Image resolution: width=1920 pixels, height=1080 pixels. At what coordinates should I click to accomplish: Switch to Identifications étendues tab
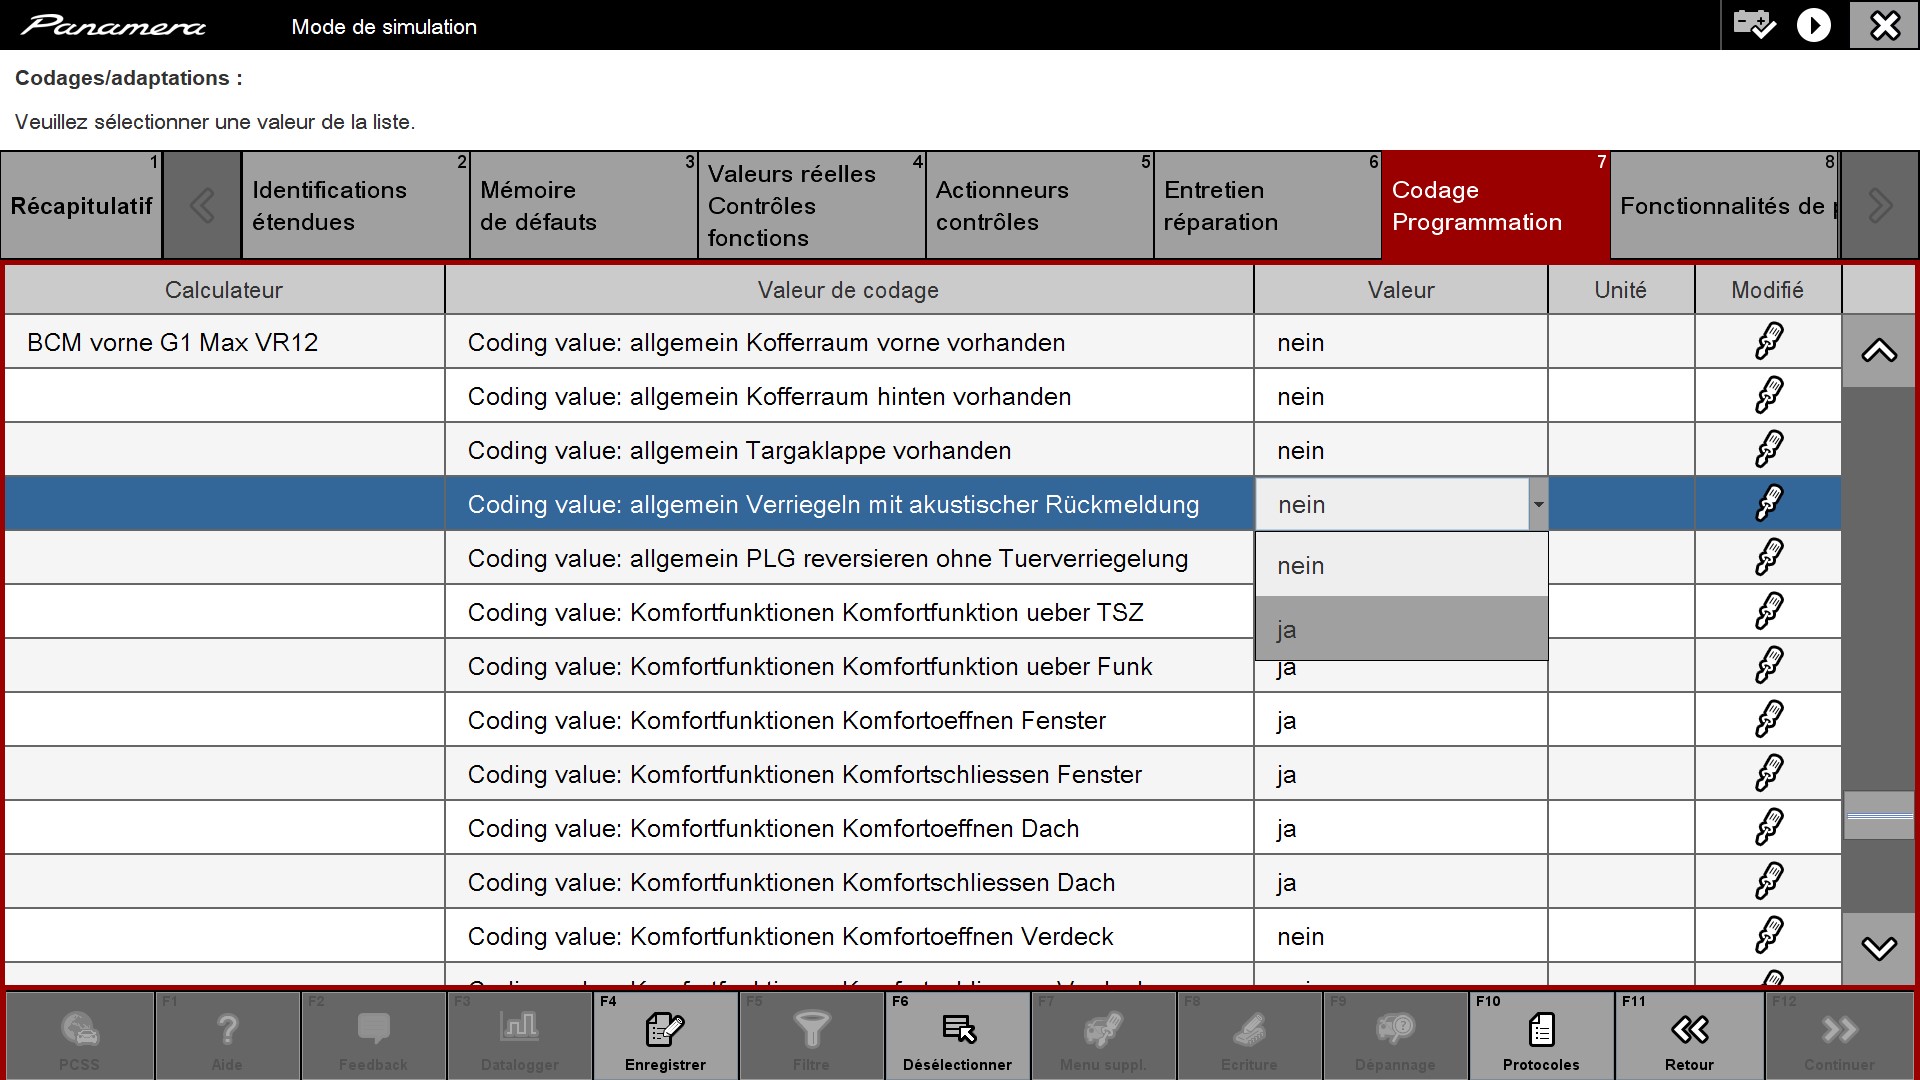(x=355, y=206)
